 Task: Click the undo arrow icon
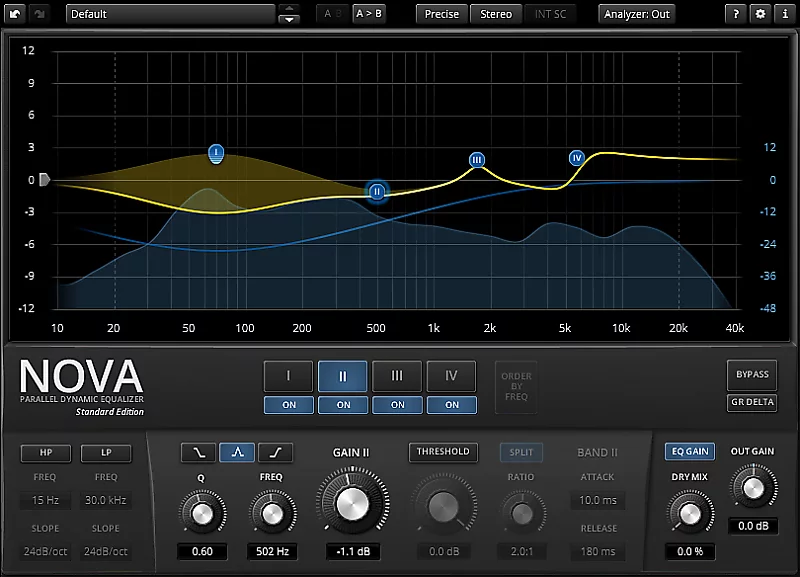15,14
